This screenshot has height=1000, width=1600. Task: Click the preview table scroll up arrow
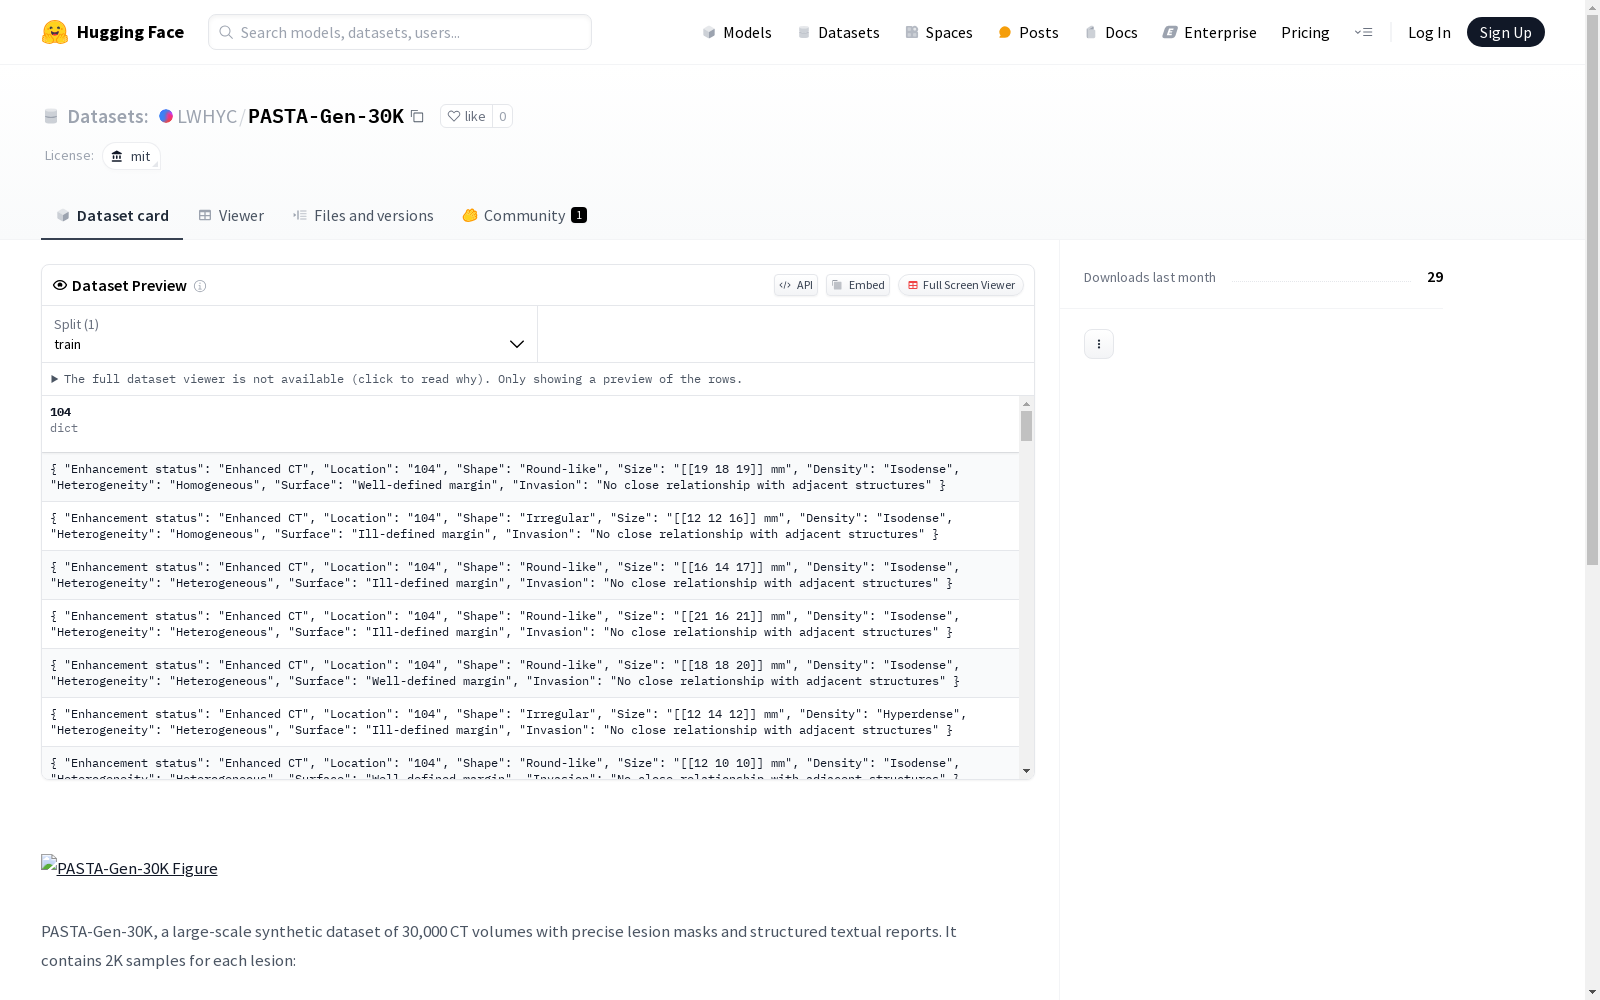pos(1026,404)
